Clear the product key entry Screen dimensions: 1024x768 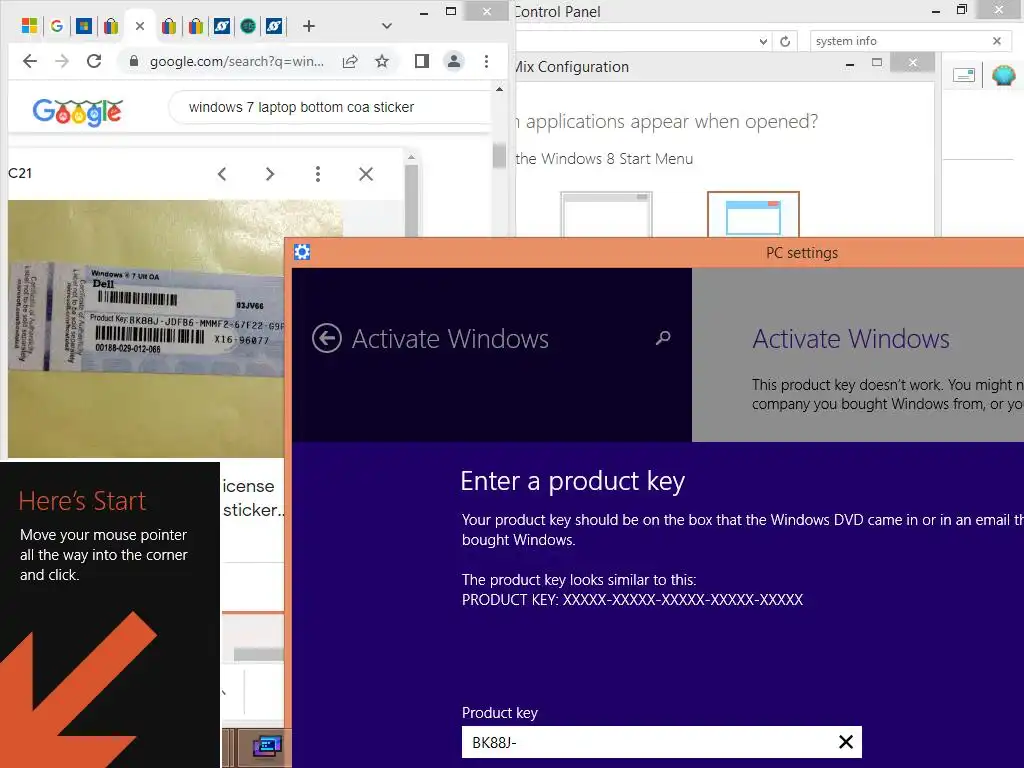[846, 742]
